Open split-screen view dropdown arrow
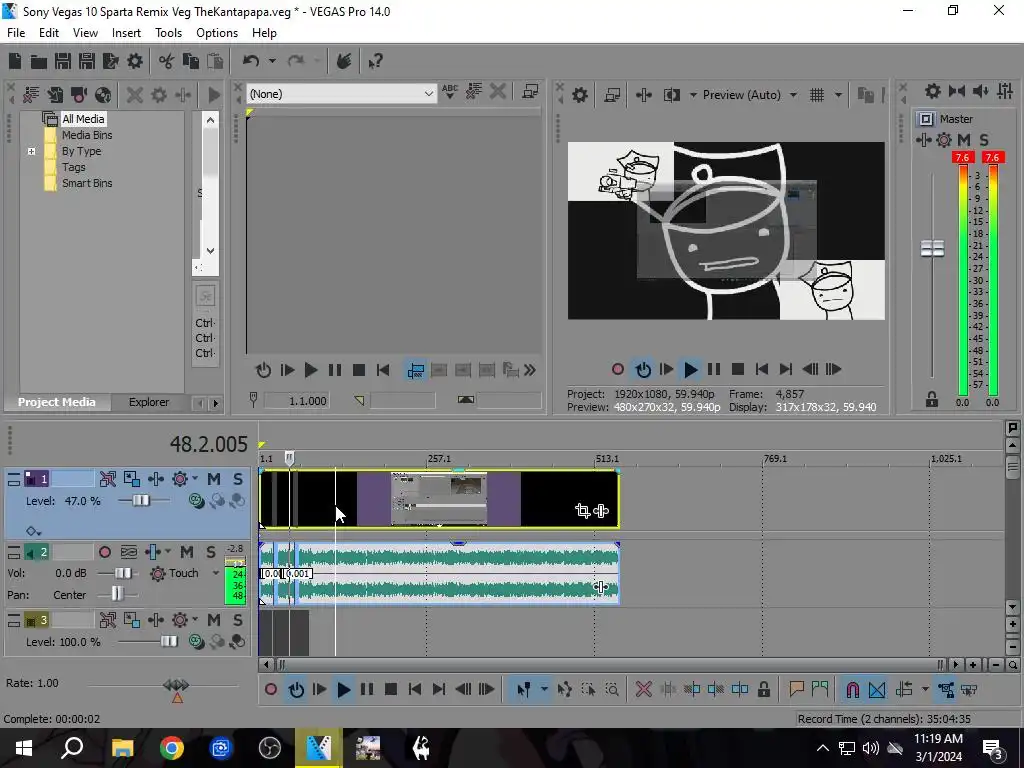 click(x=692, y=95)
